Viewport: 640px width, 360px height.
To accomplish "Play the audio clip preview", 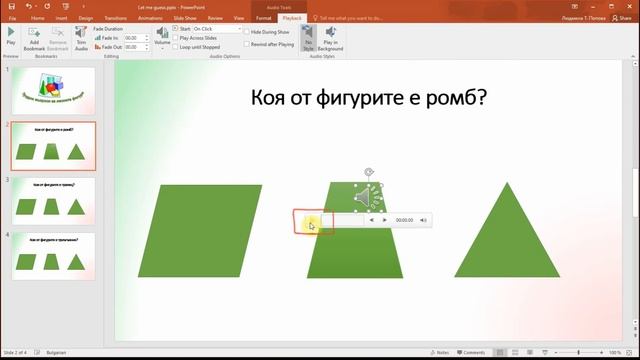I will coord(11,36).
